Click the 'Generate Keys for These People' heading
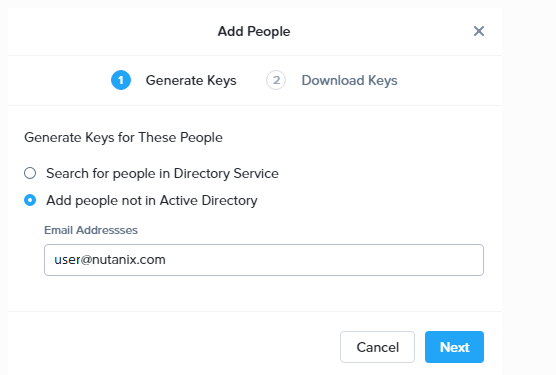Viewport: 556px width, 375px height. click(123, 138)
